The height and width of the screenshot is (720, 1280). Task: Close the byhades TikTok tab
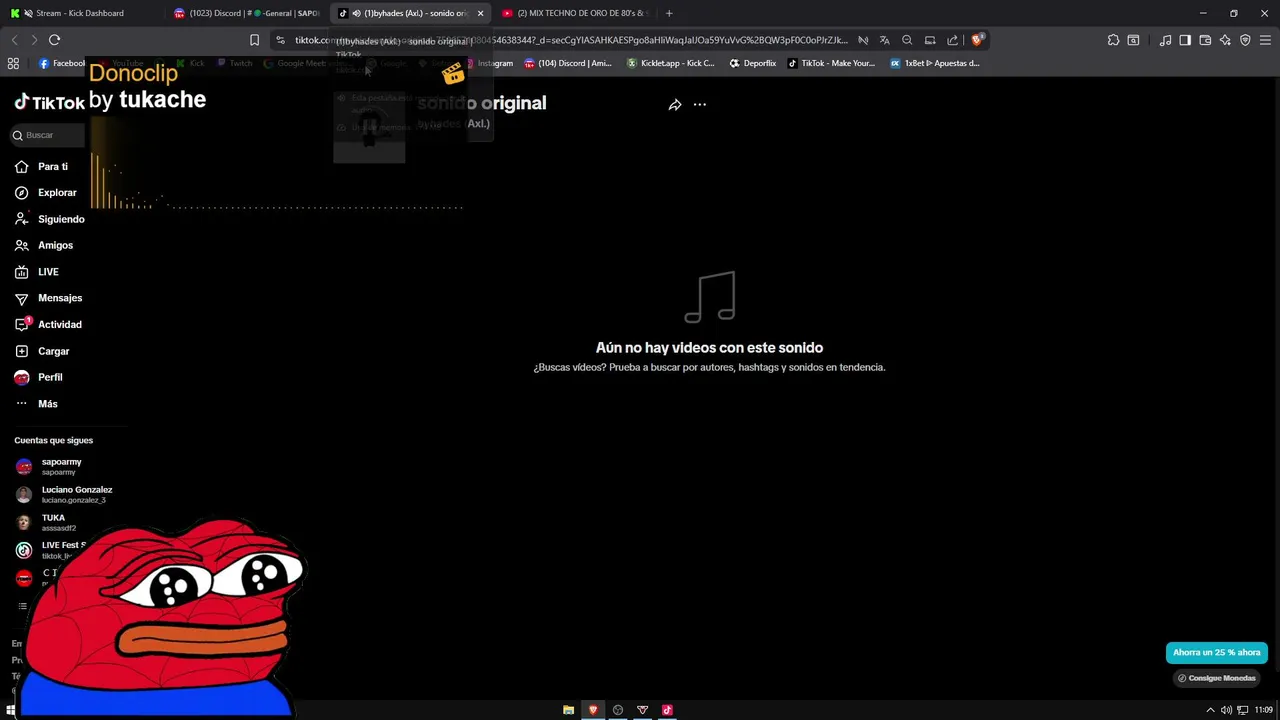click(480, 13)
